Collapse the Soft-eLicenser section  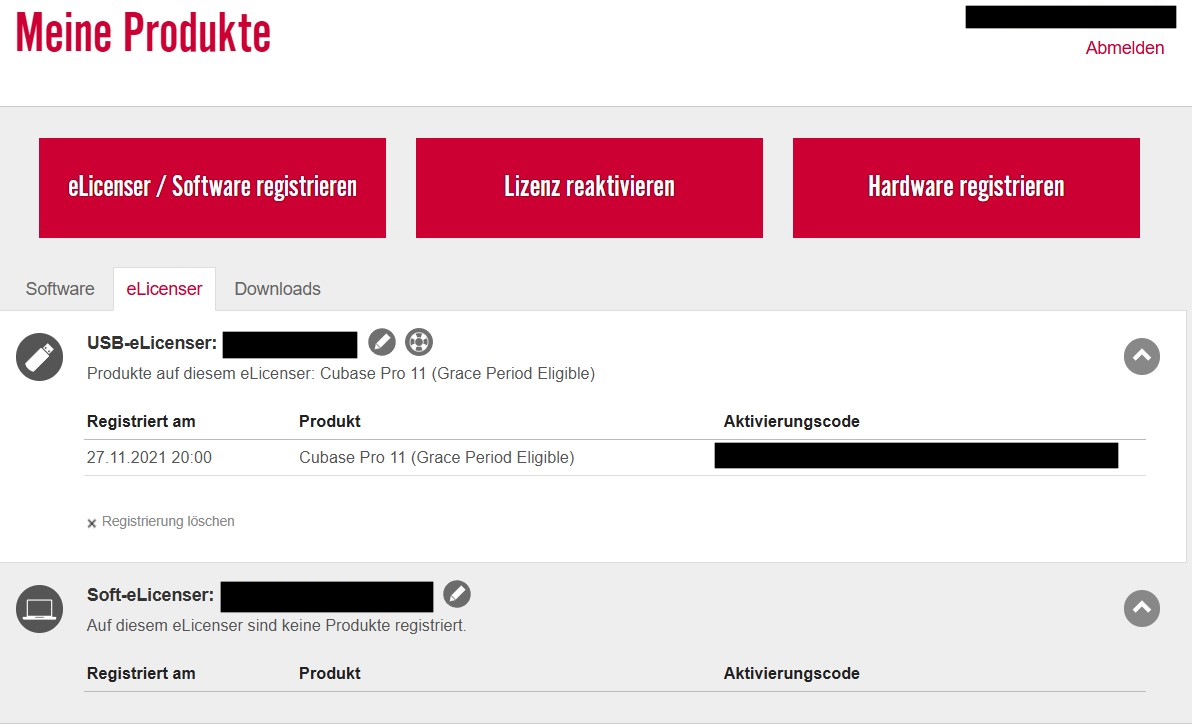1141,608
